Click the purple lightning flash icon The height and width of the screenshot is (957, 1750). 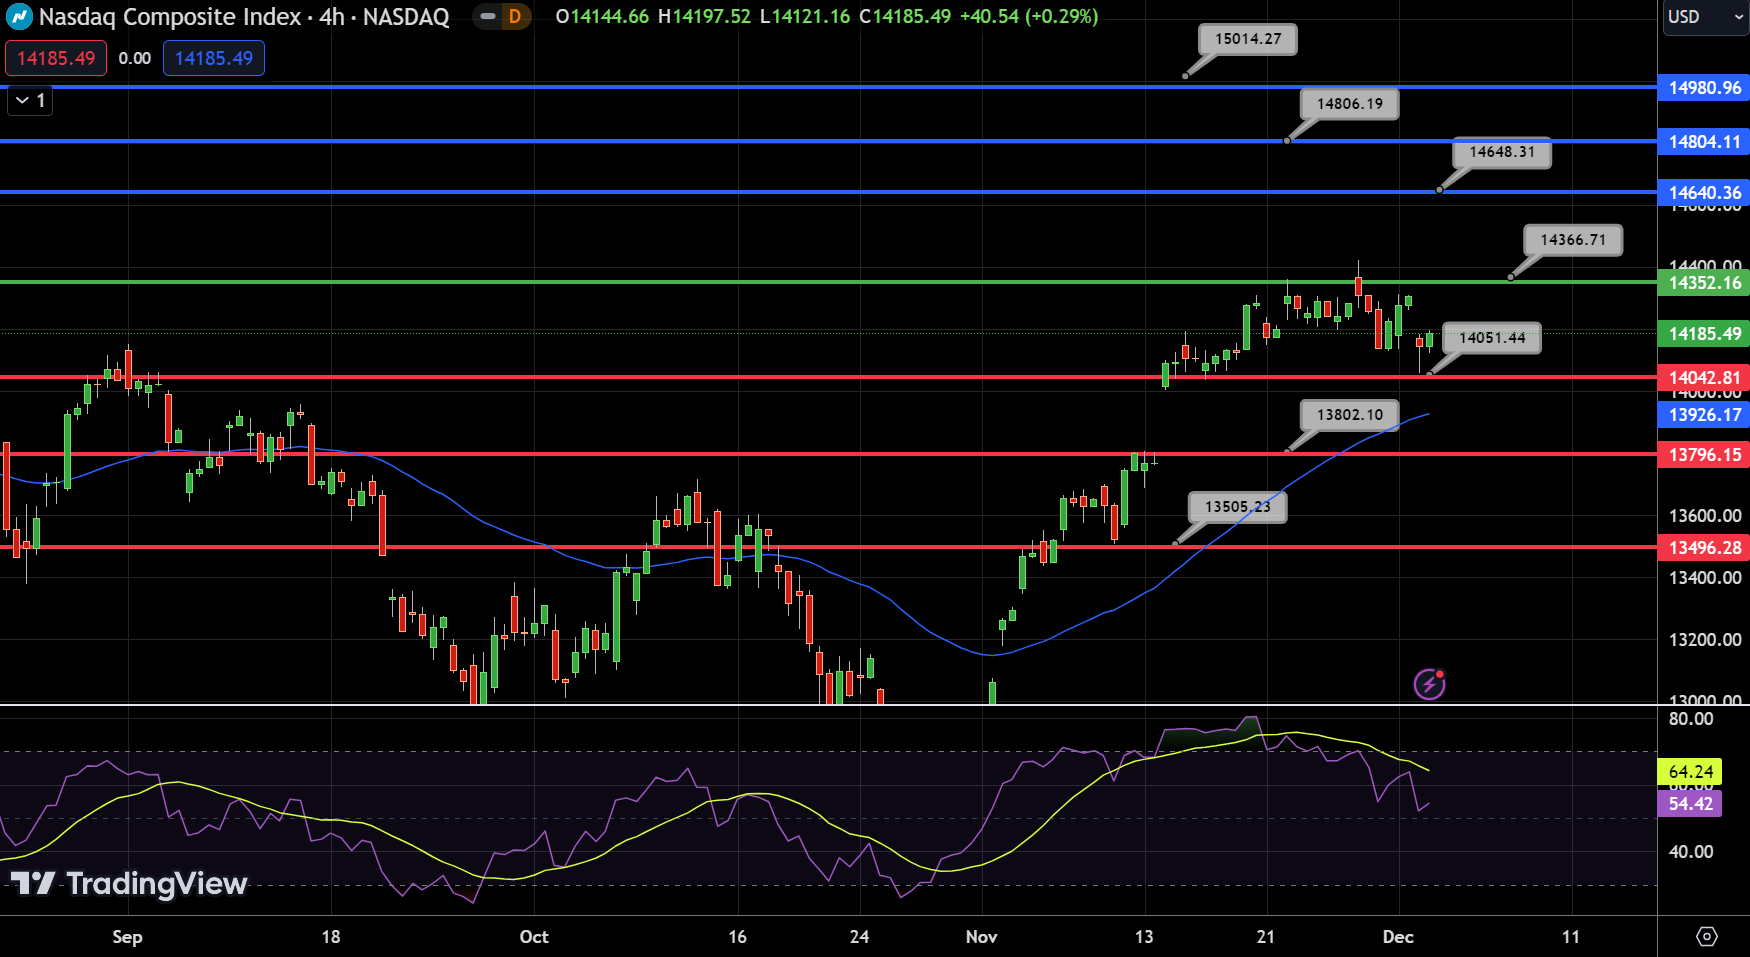(1429, 684)
